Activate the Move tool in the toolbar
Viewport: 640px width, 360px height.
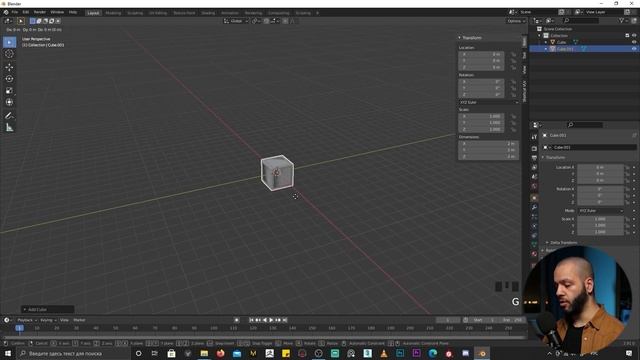9,67
